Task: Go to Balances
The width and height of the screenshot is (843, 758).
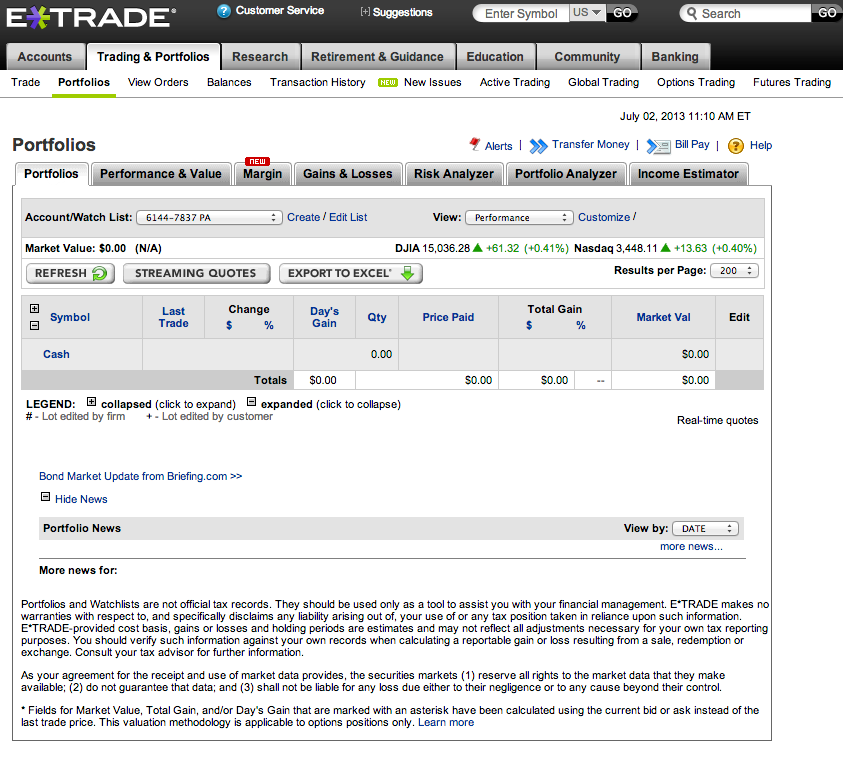Action: 230,83
